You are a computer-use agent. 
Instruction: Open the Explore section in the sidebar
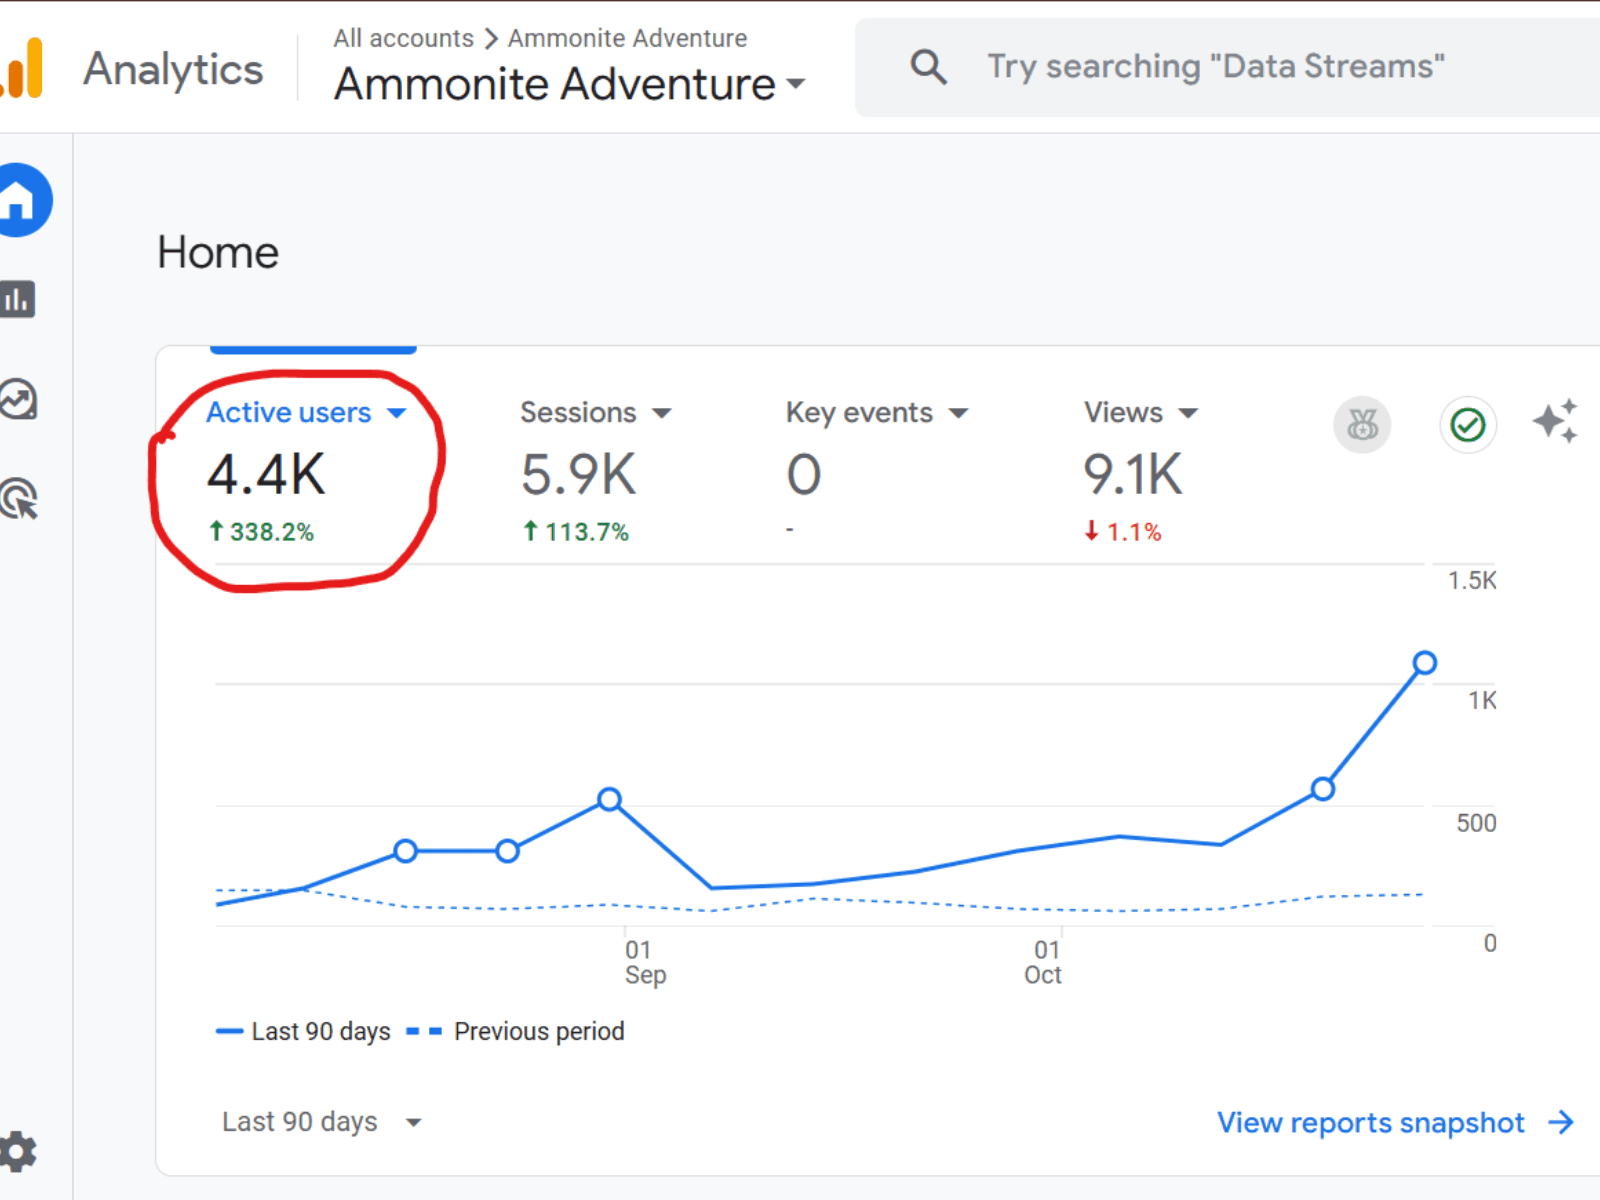18,398
